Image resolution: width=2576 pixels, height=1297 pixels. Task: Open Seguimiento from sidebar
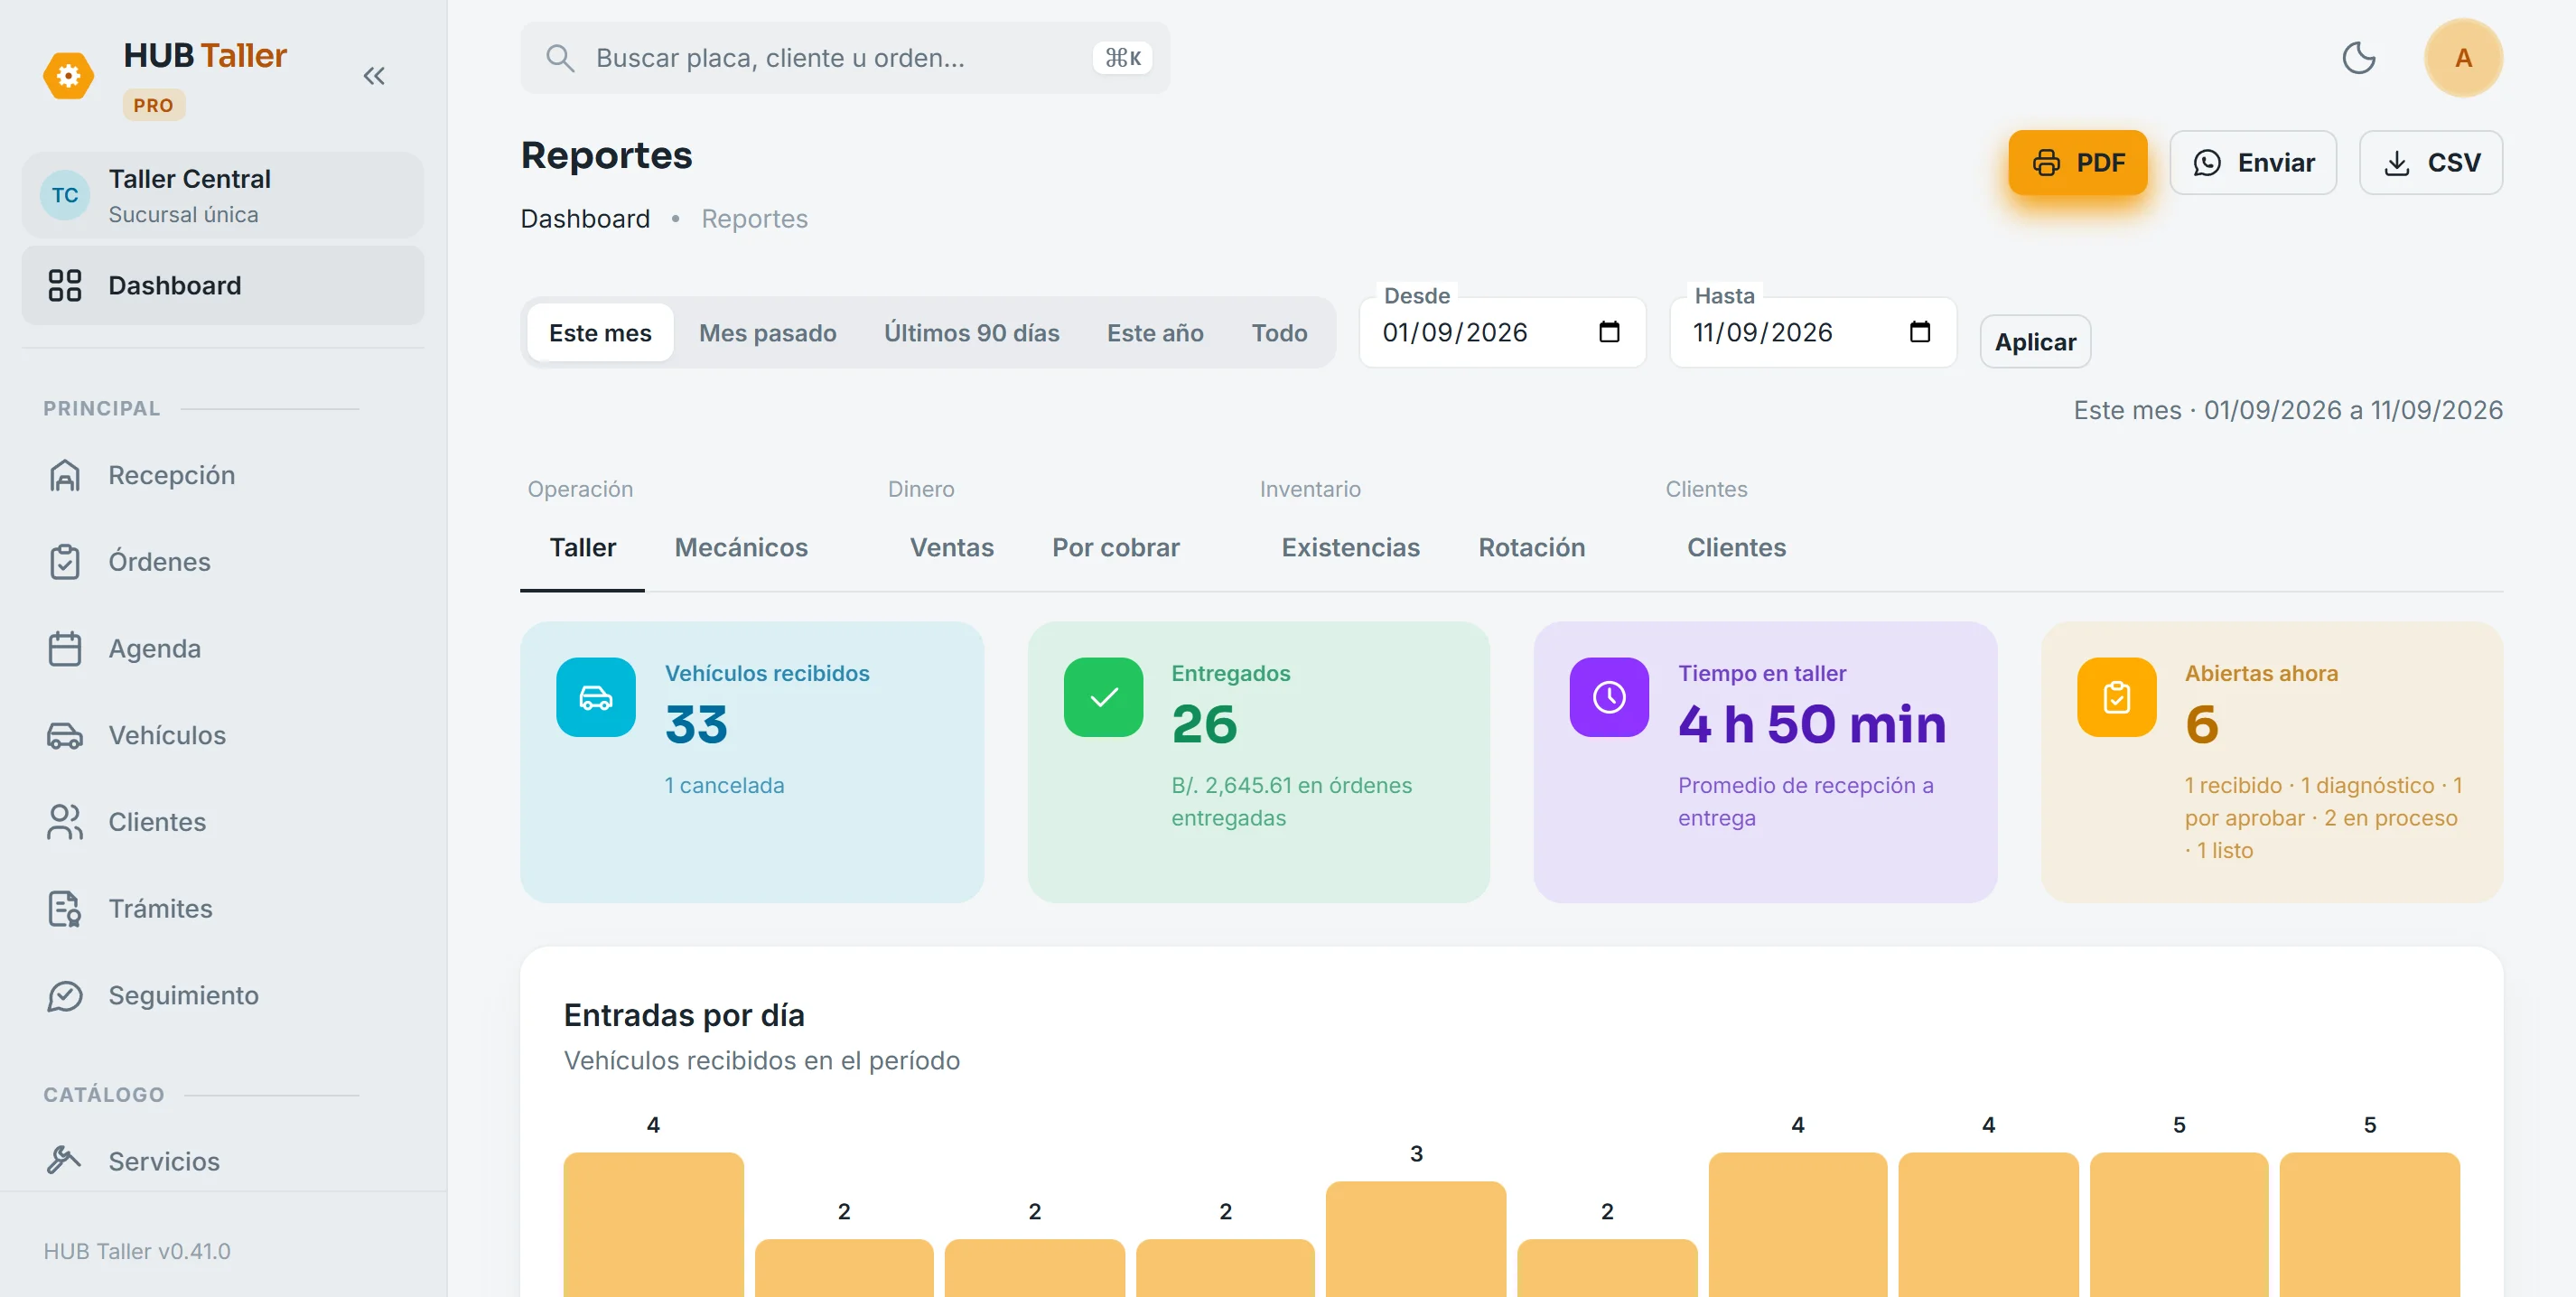(223, 996)
